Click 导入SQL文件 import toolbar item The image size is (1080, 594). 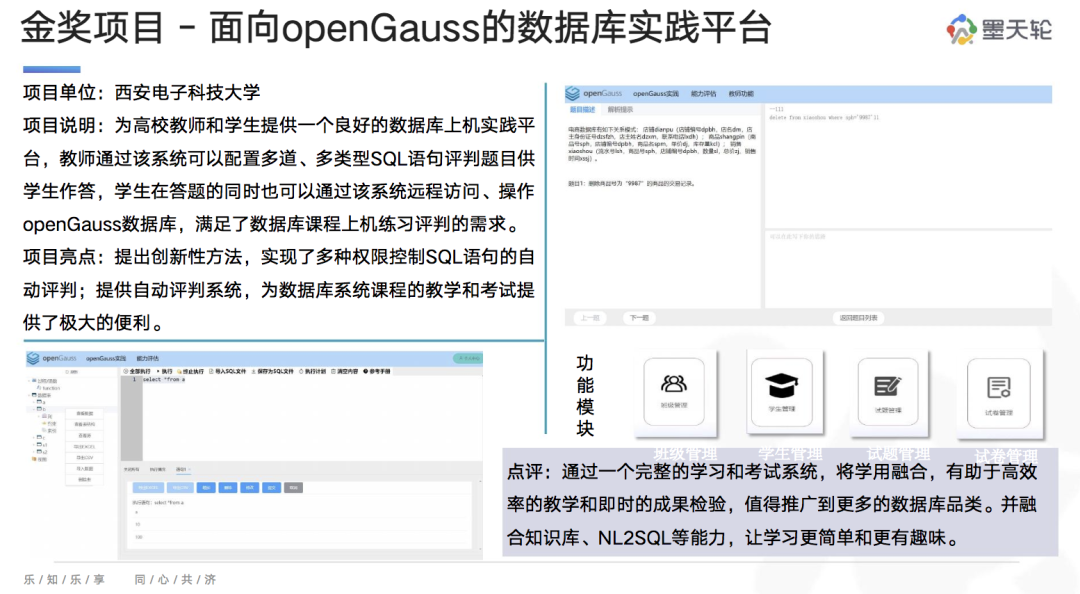click(x=227, y=371)
